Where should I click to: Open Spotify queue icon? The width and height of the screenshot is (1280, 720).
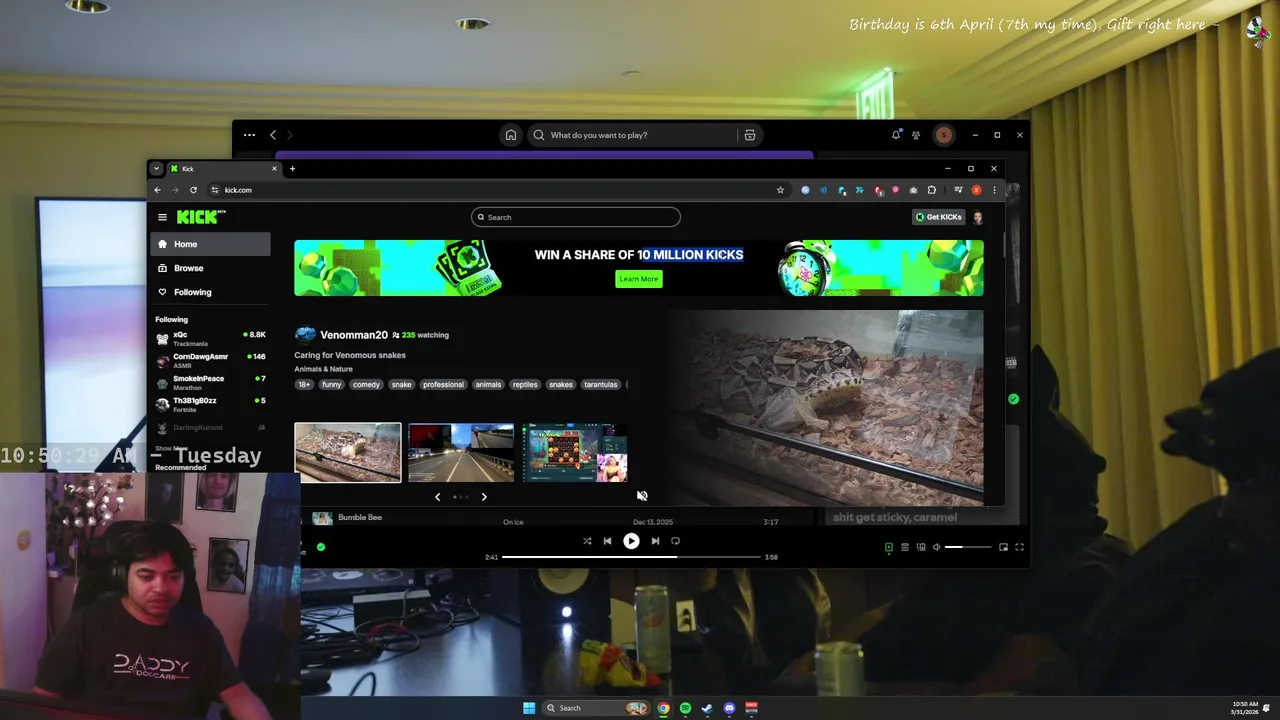905,547
